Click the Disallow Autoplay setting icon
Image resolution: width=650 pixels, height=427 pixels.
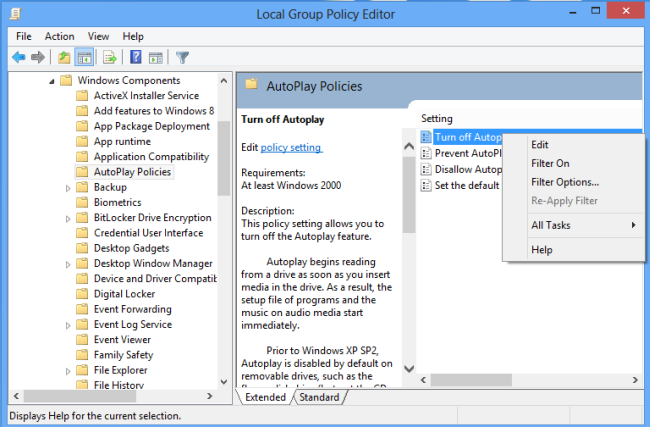[426, 169]
